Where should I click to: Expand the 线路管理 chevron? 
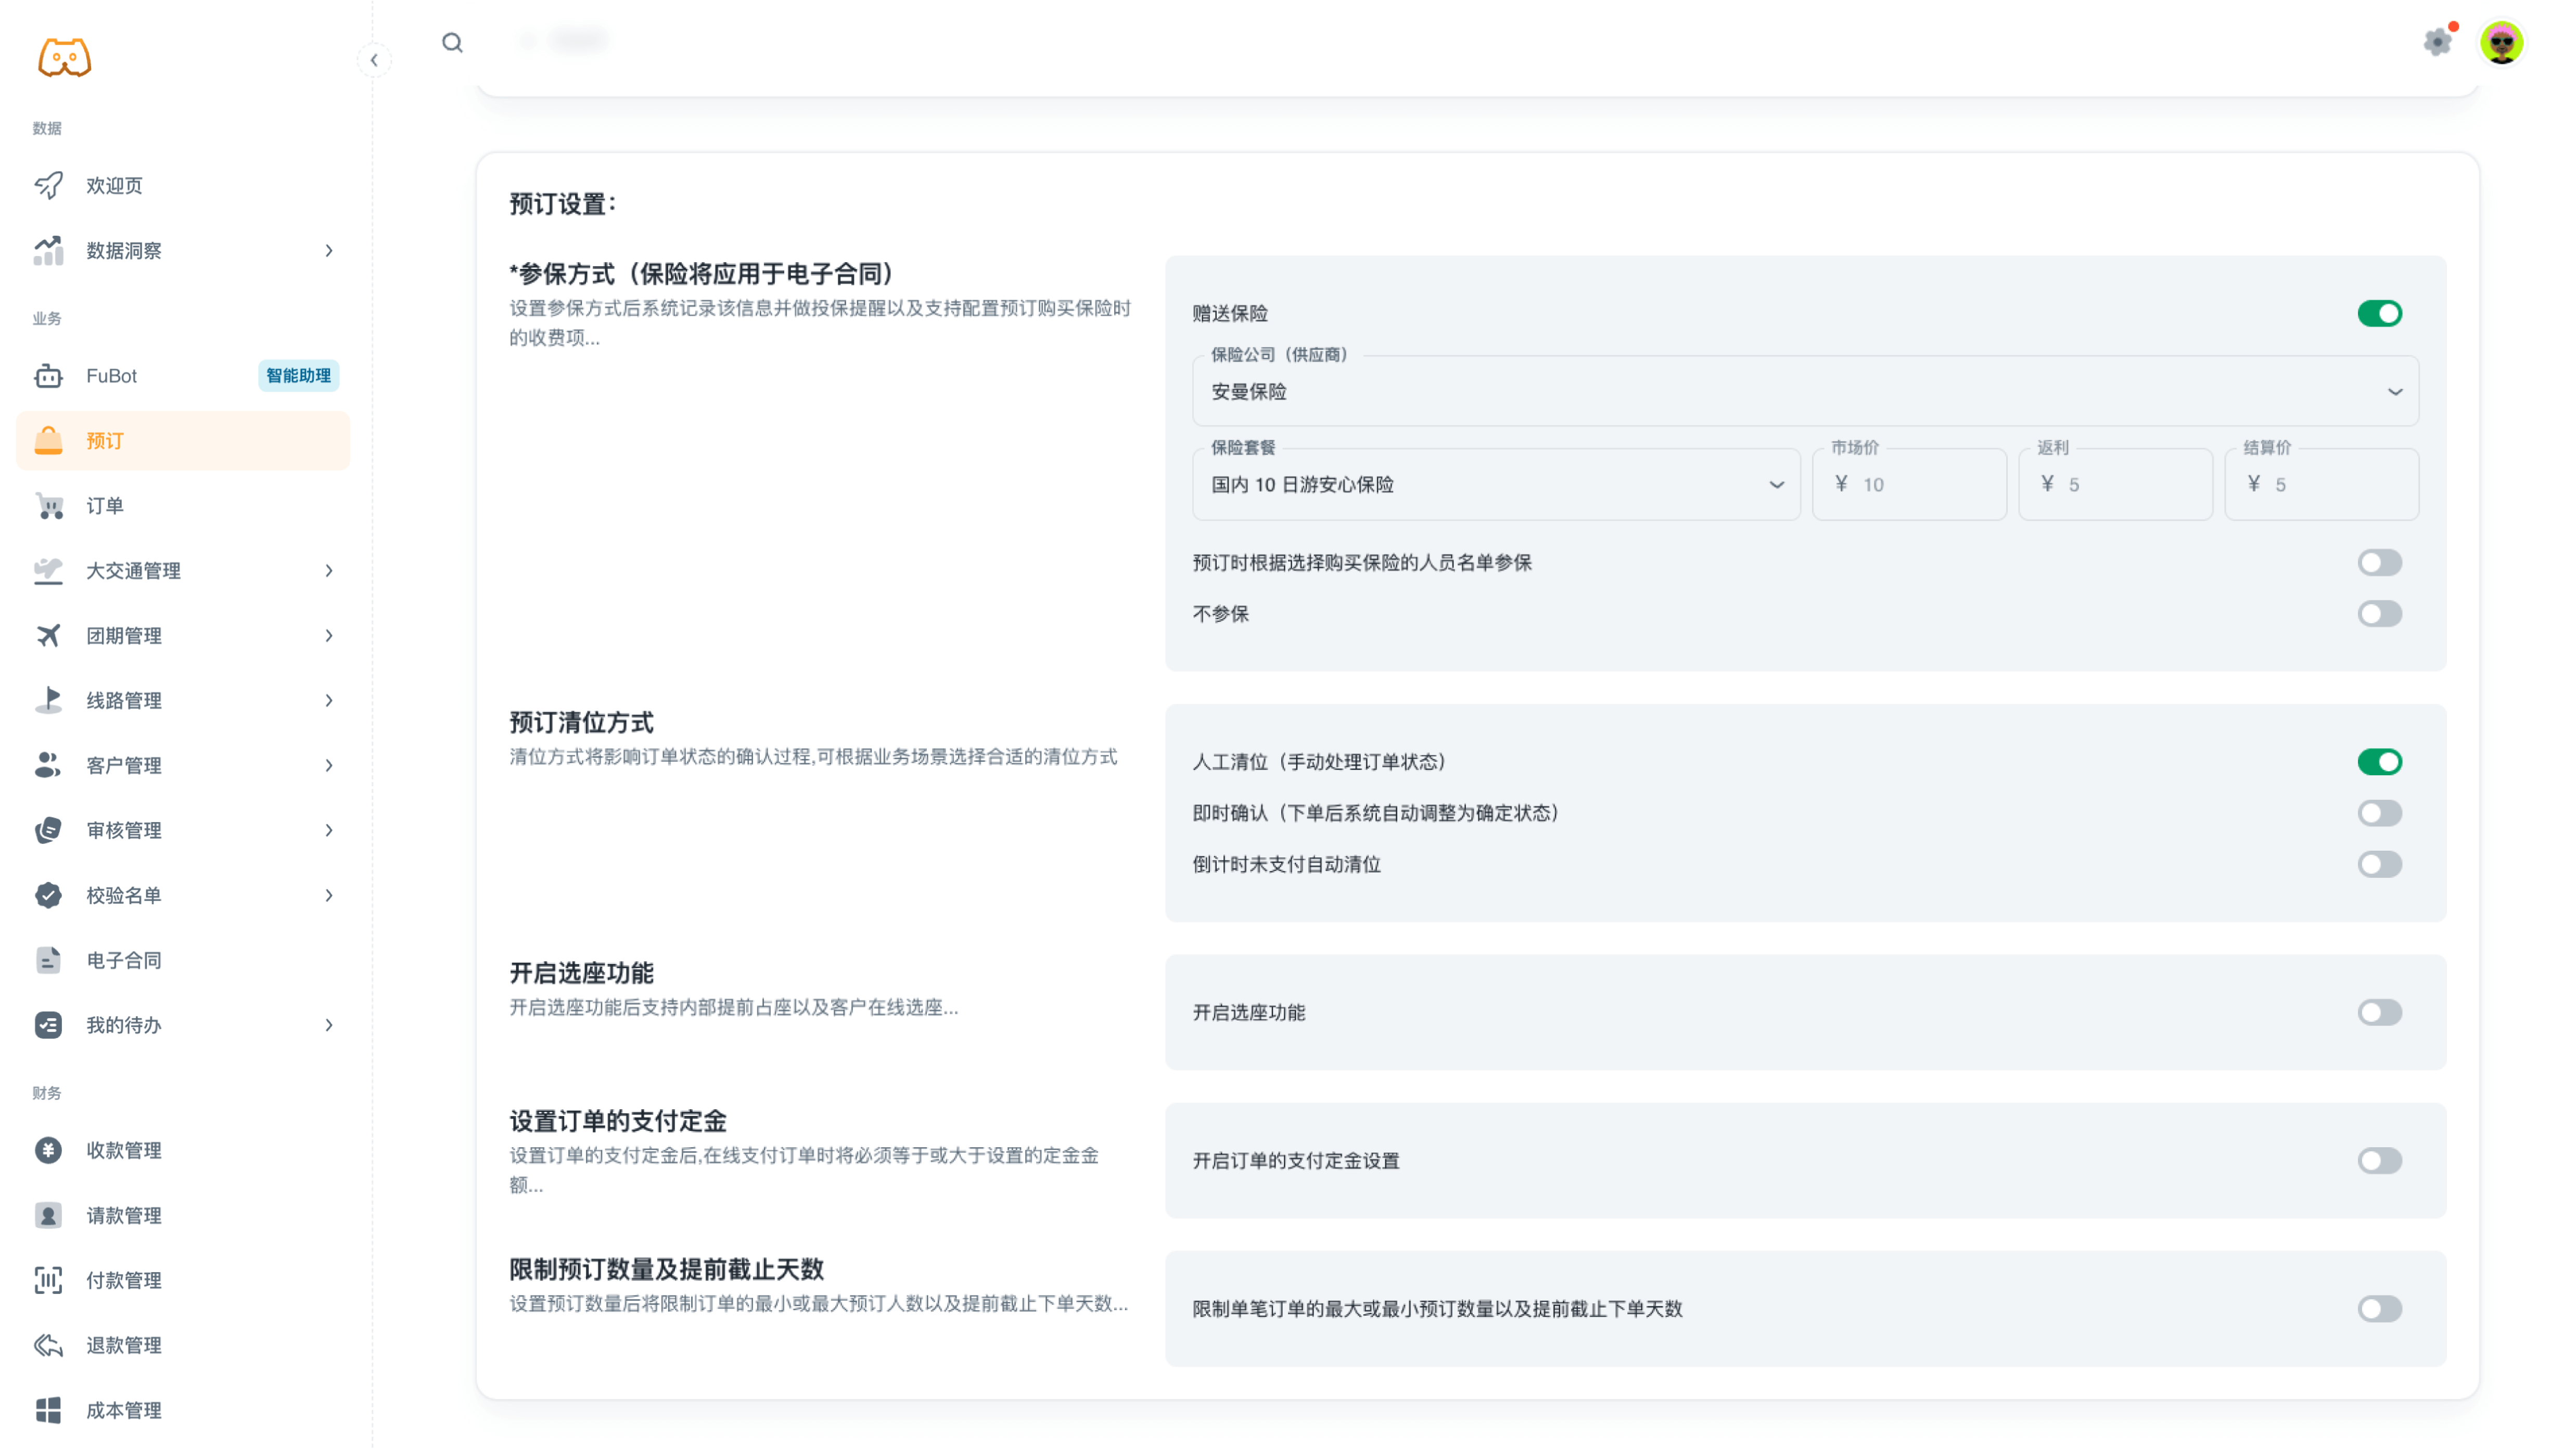click(x=329, y=701)
